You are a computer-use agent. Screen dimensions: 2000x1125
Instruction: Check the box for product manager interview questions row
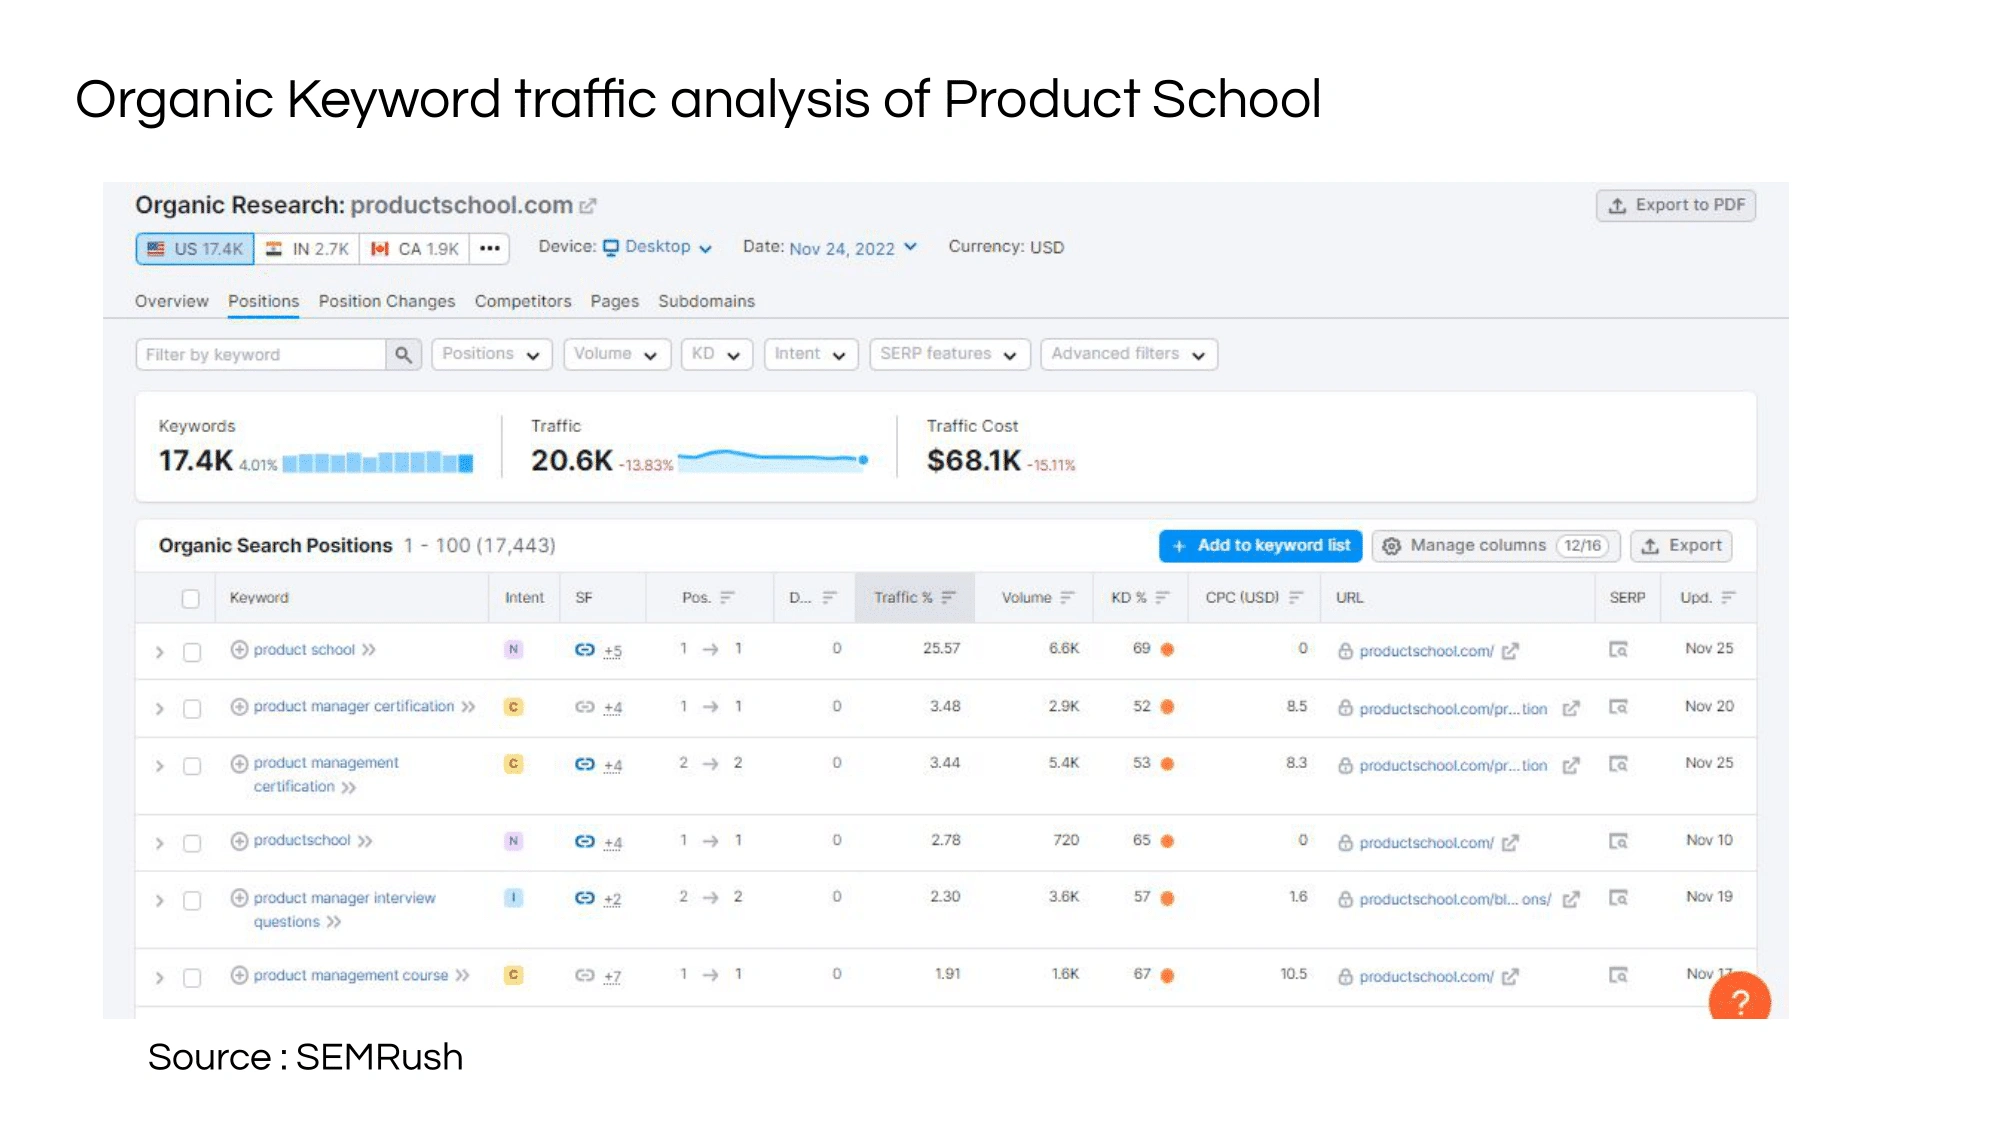click(192, 900)
